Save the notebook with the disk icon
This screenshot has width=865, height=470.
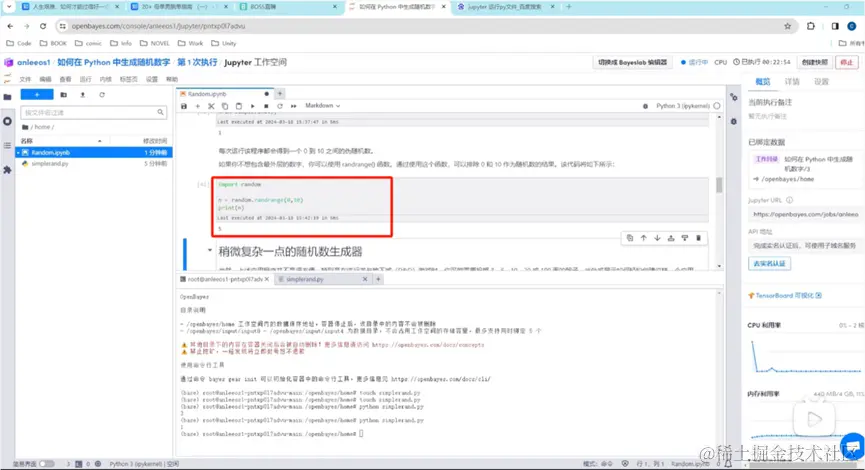click(184, 106)
